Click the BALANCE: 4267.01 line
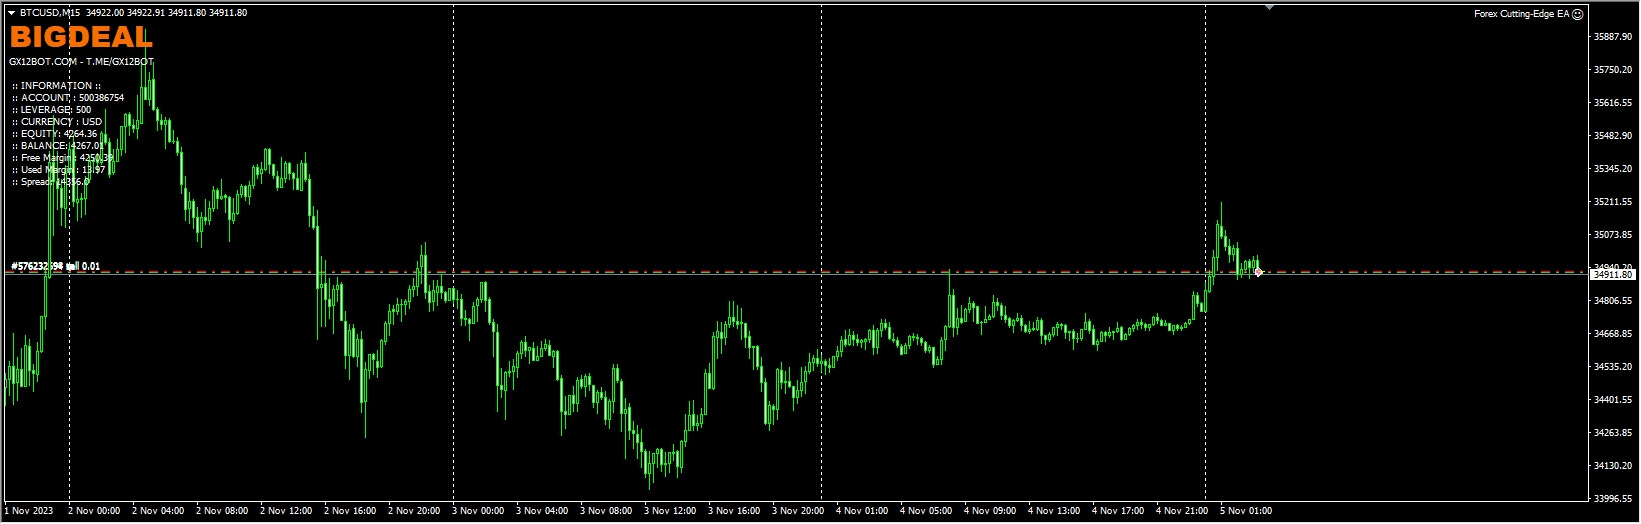 click(58, 146)
